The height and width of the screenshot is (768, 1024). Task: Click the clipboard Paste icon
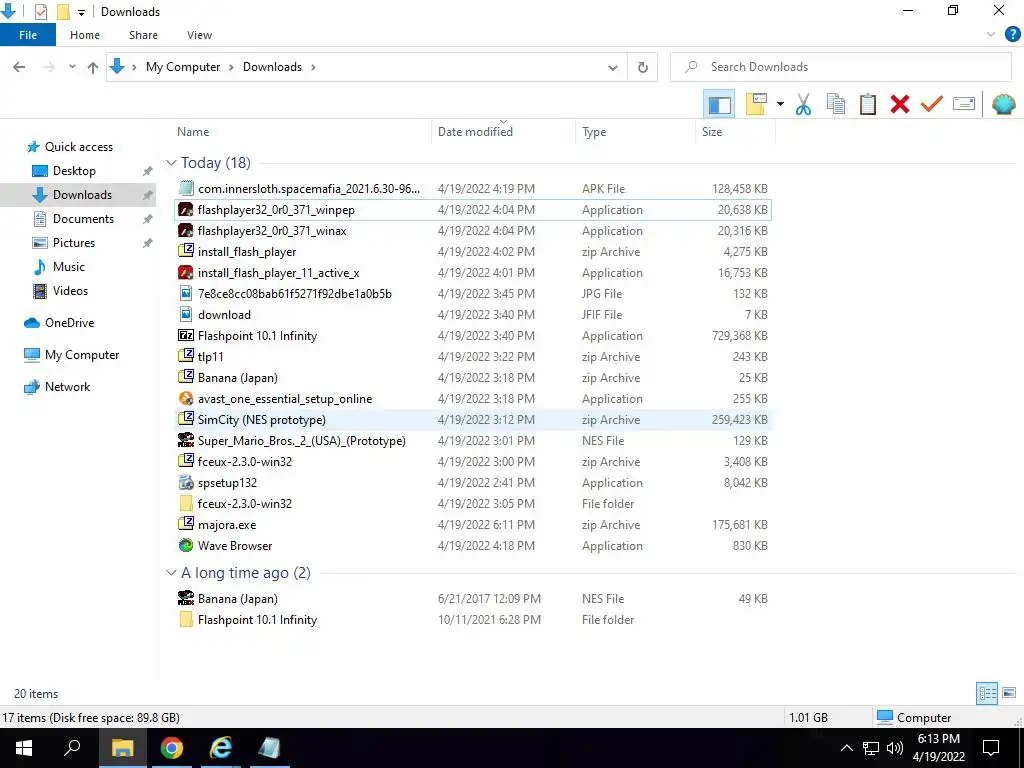tap(868, 104)
